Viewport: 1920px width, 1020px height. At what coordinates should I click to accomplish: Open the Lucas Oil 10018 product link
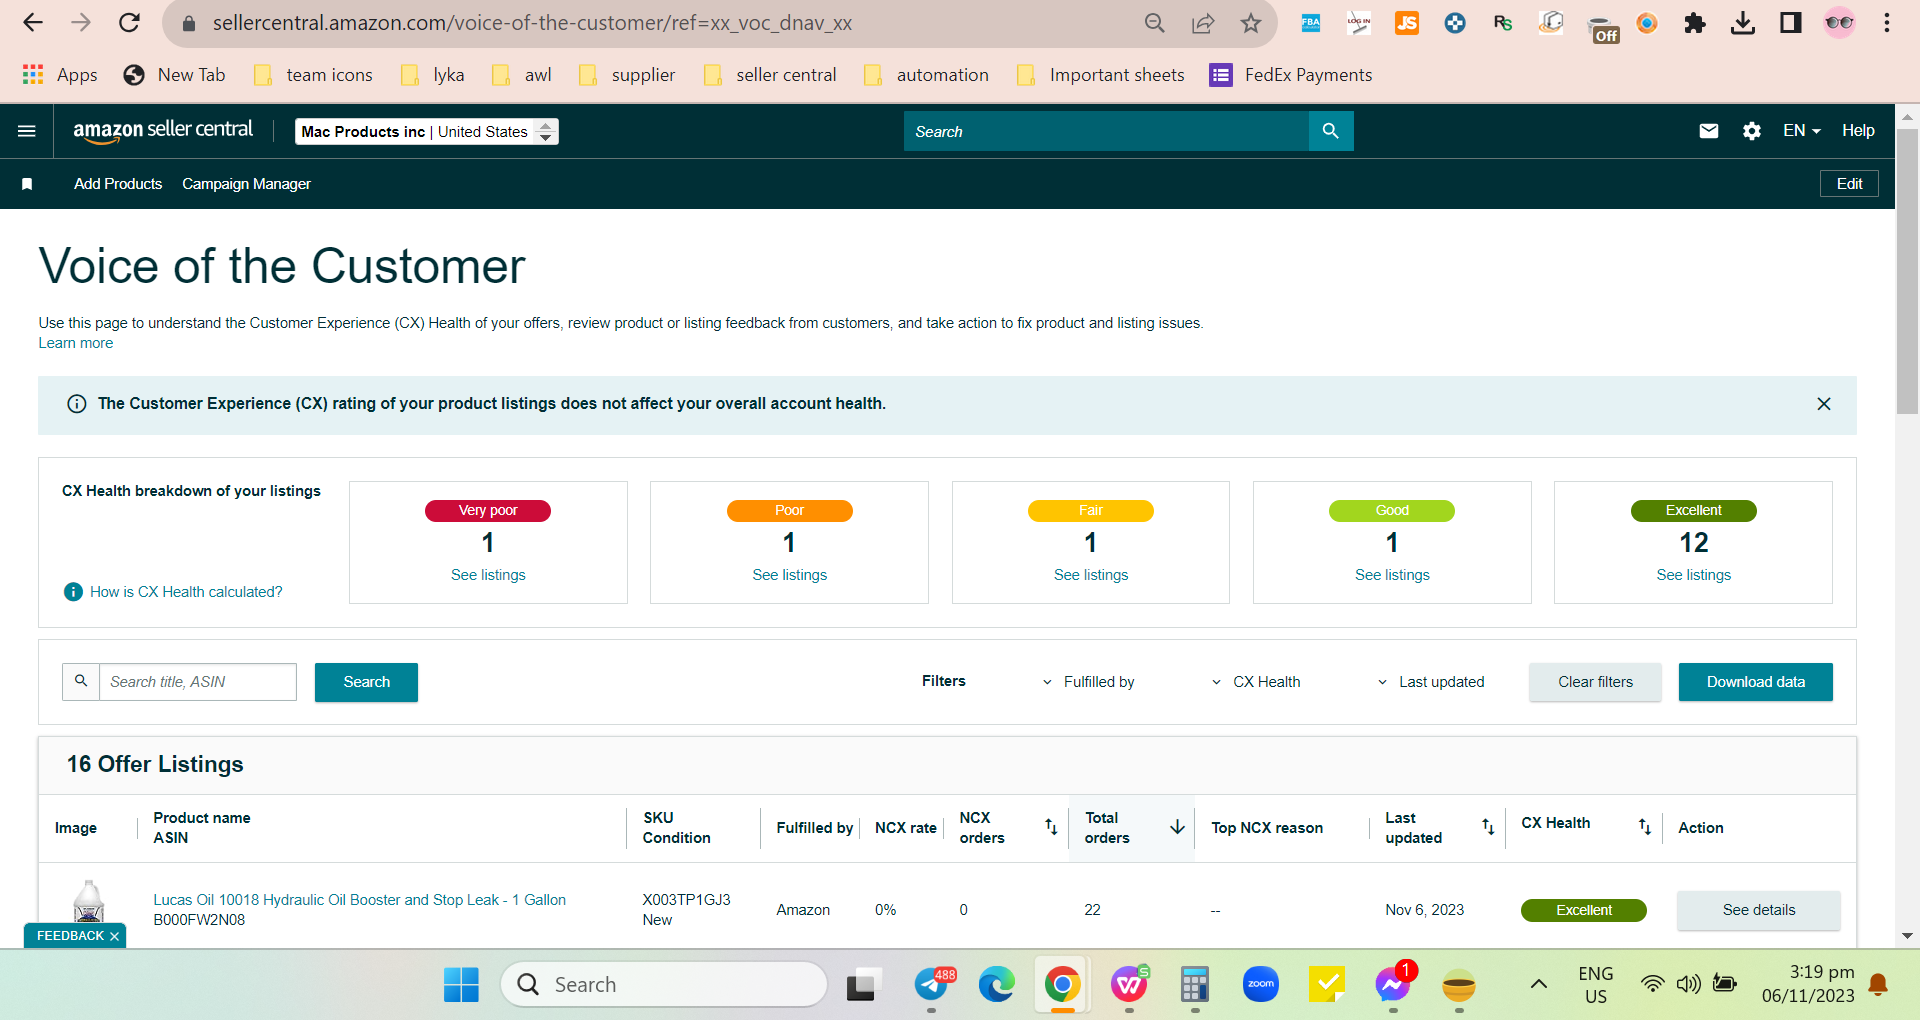[x=359, y=900]
